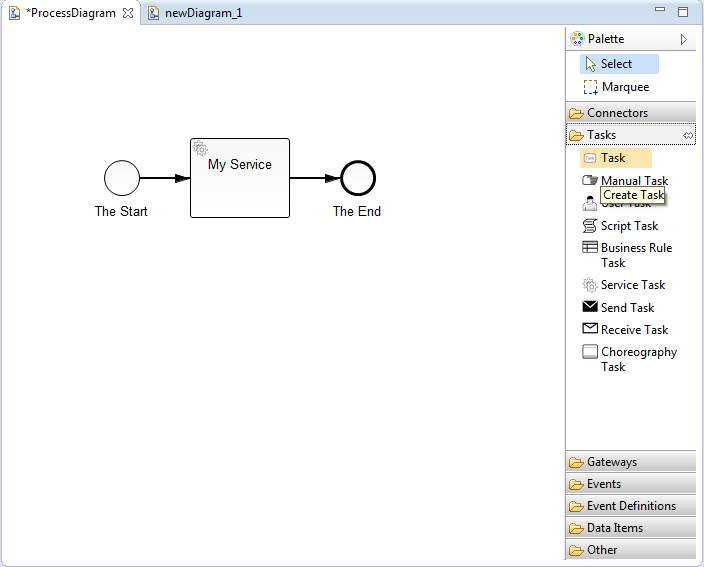Expand the Gateways drawer

[x=631, y=462]
